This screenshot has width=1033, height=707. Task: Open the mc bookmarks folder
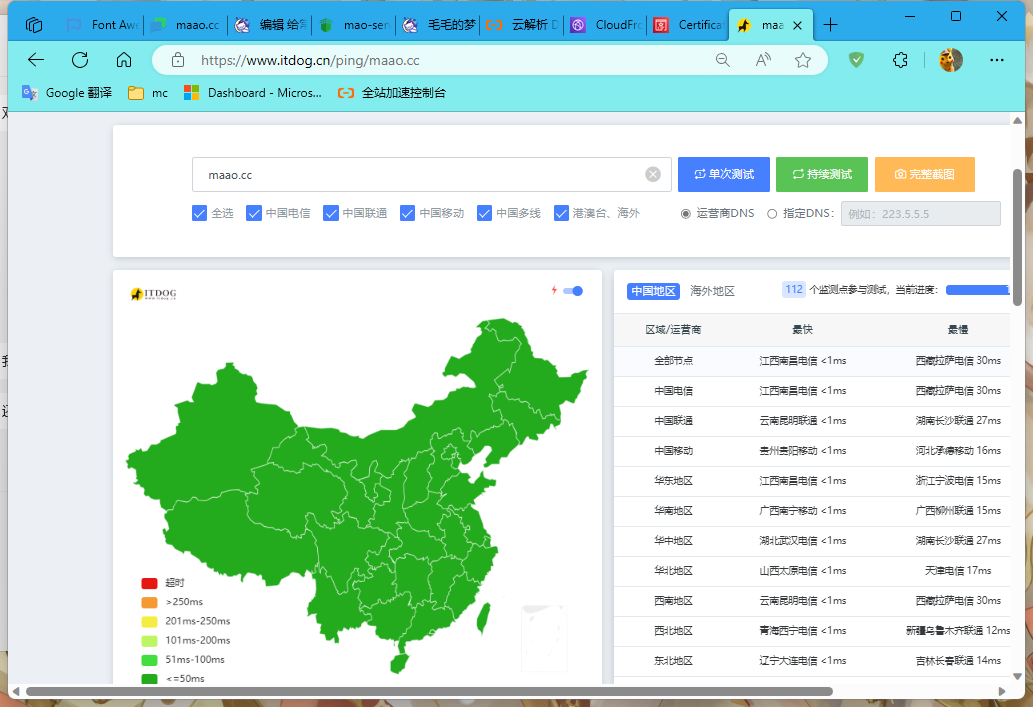click(x=148, y=93)
